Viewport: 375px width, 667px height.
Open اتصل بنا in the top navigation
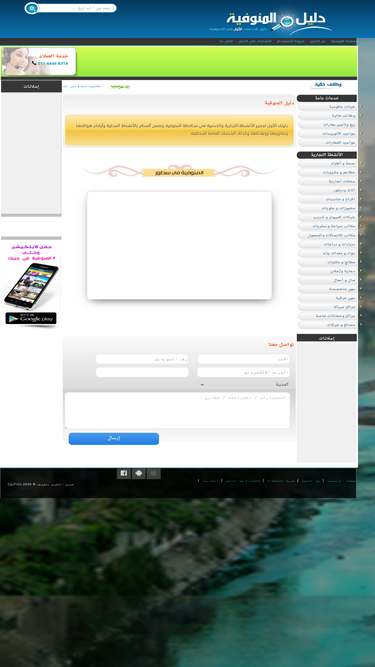point(226,41)
